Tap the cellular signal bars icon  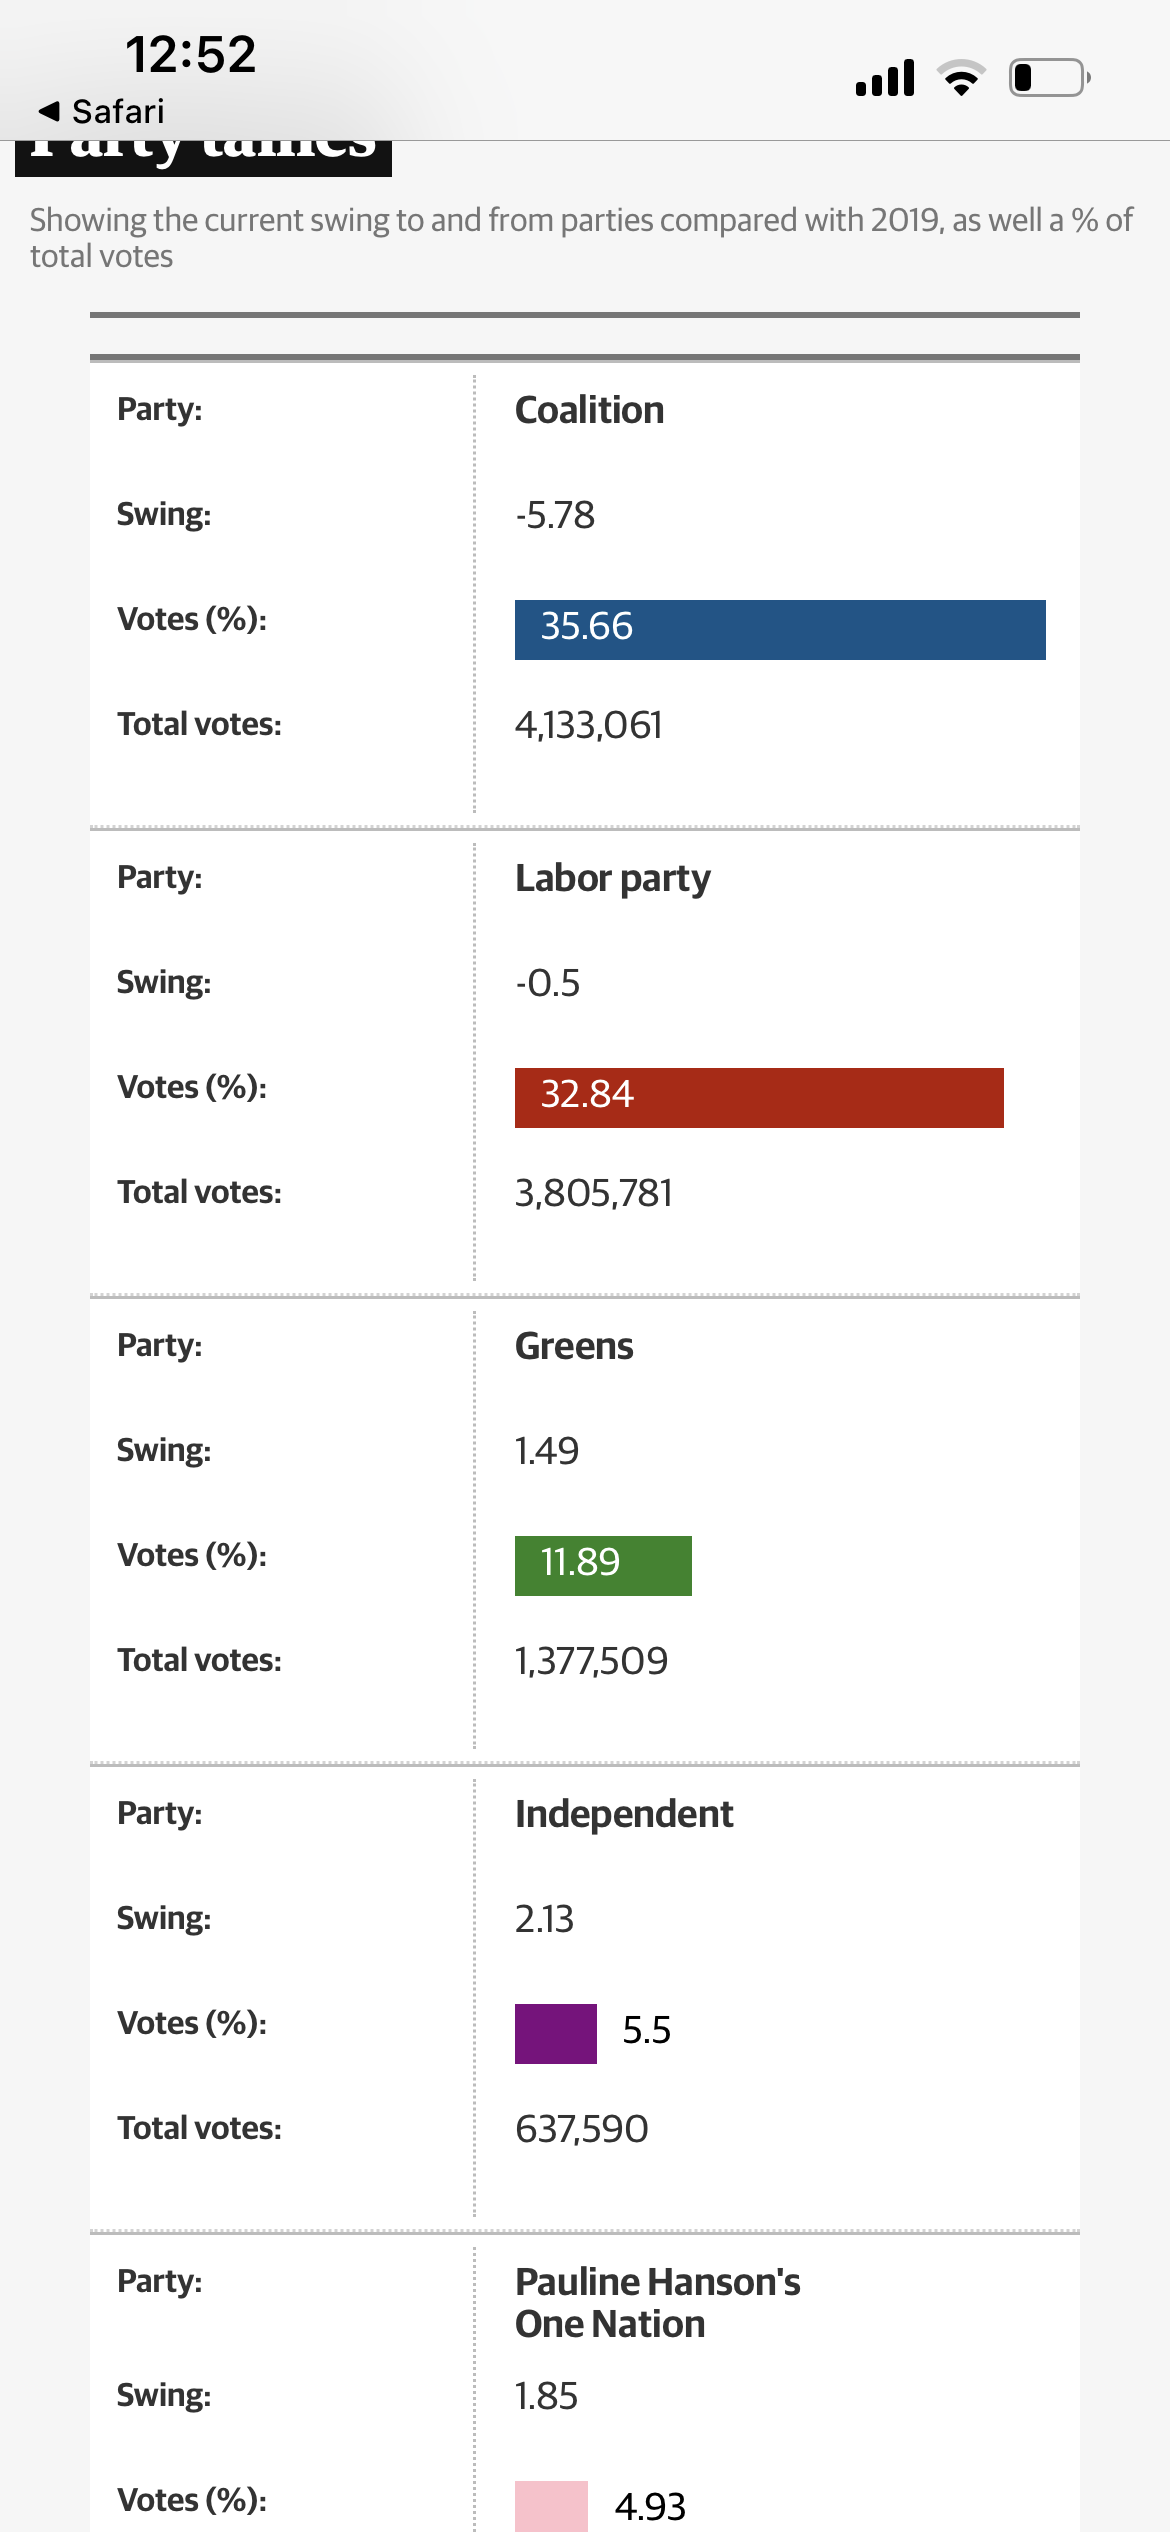point(885,78)
